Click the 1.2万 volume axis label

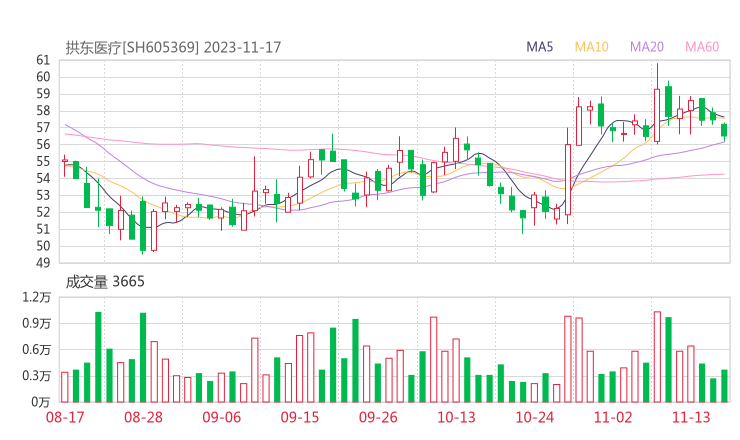click(x=37, y=297)
